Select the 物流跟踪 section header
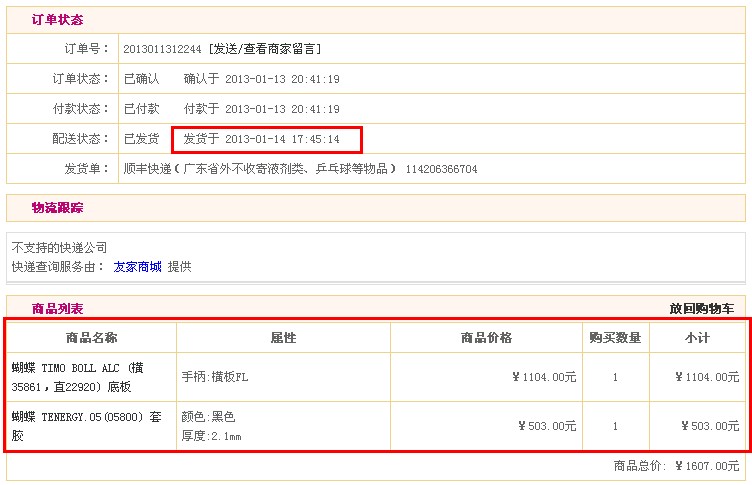752x485 pixels. 57,208
